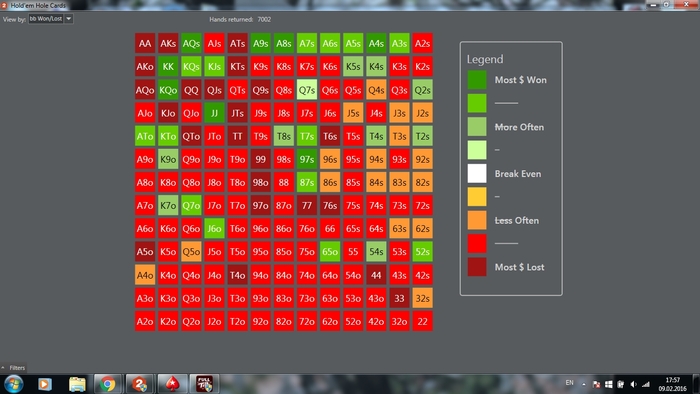
Task: Select the Q5o orange cell
Action: [x=191, y=252]
